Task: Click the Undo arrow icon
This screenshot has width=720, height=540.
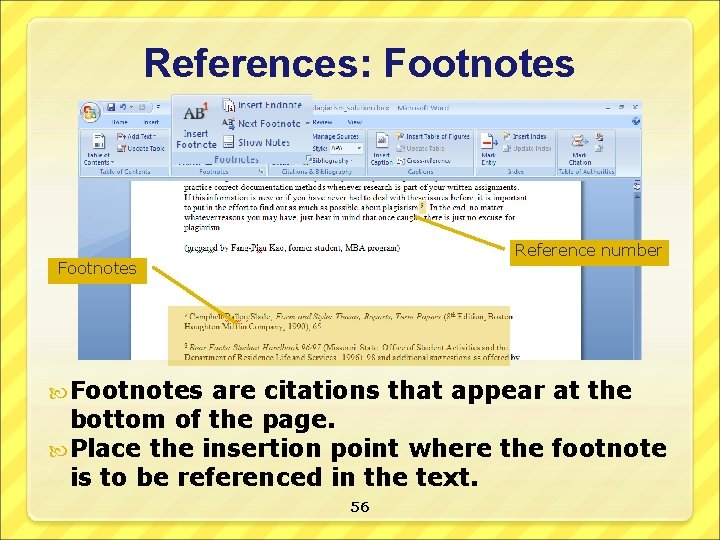Action: click(123, 107)
